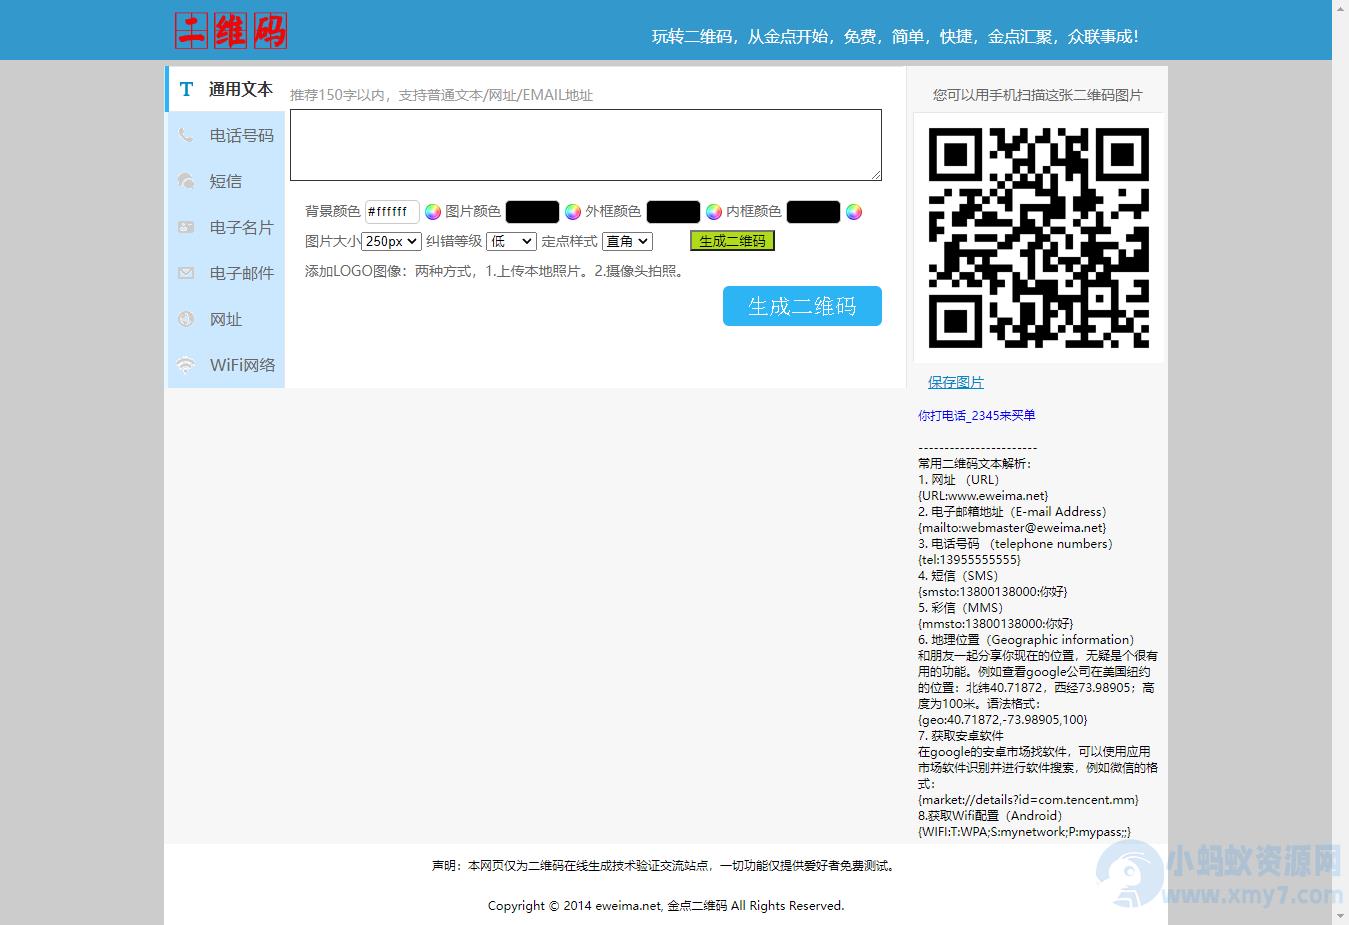This screenshot has width=1349, height=925.
Task: Open the 定点样式 直角 dropdown
Action: pyautogui.click(x=628, y=241)
